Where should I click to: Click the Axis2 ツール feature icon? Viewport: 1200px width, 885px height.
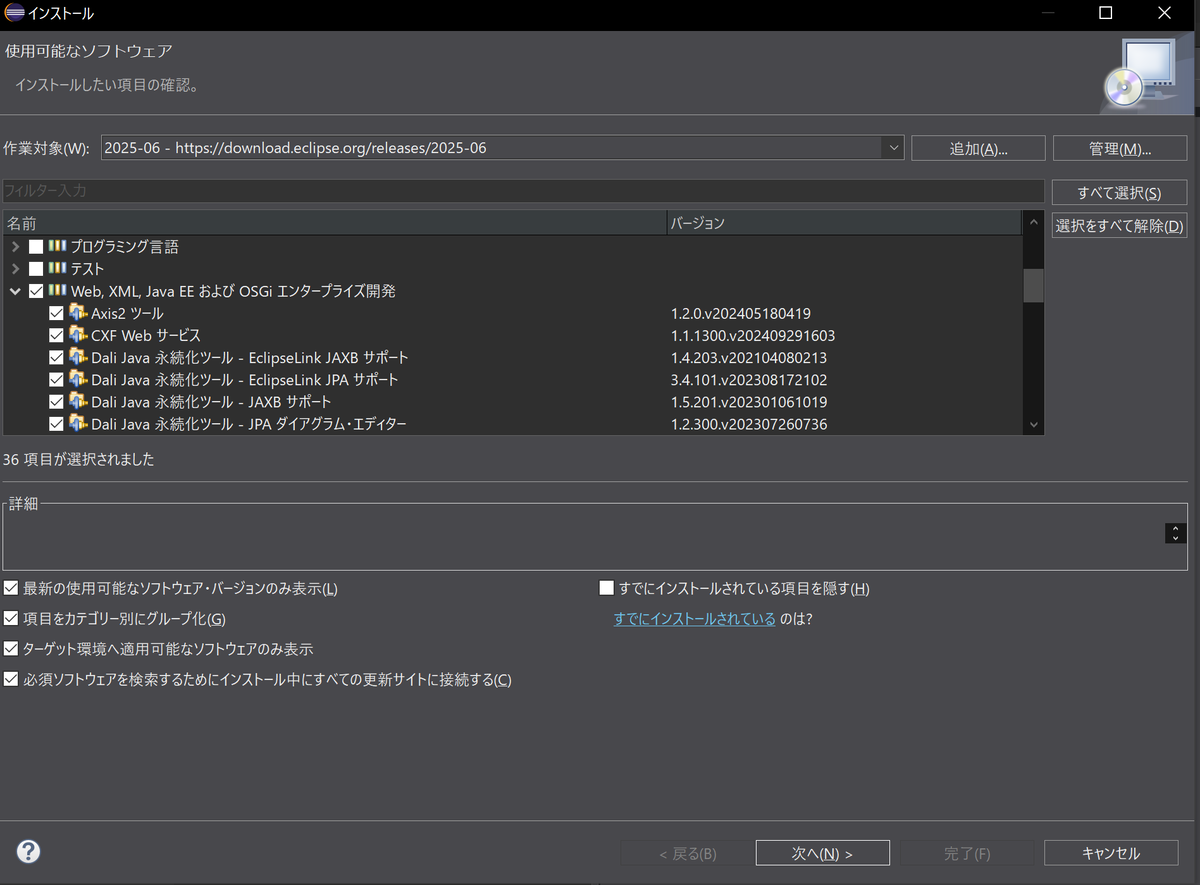coord(78,313)
